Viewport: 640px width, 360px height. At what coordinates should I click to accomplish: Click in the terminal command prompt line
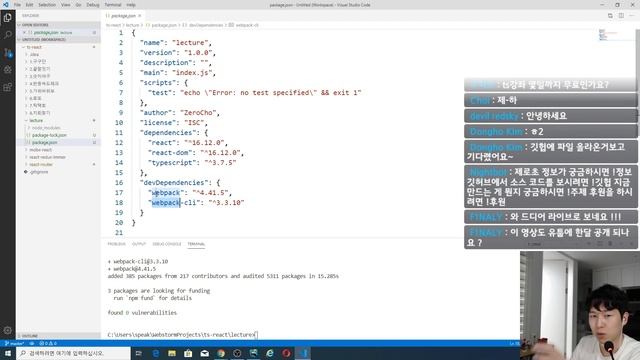click(182, 335)
